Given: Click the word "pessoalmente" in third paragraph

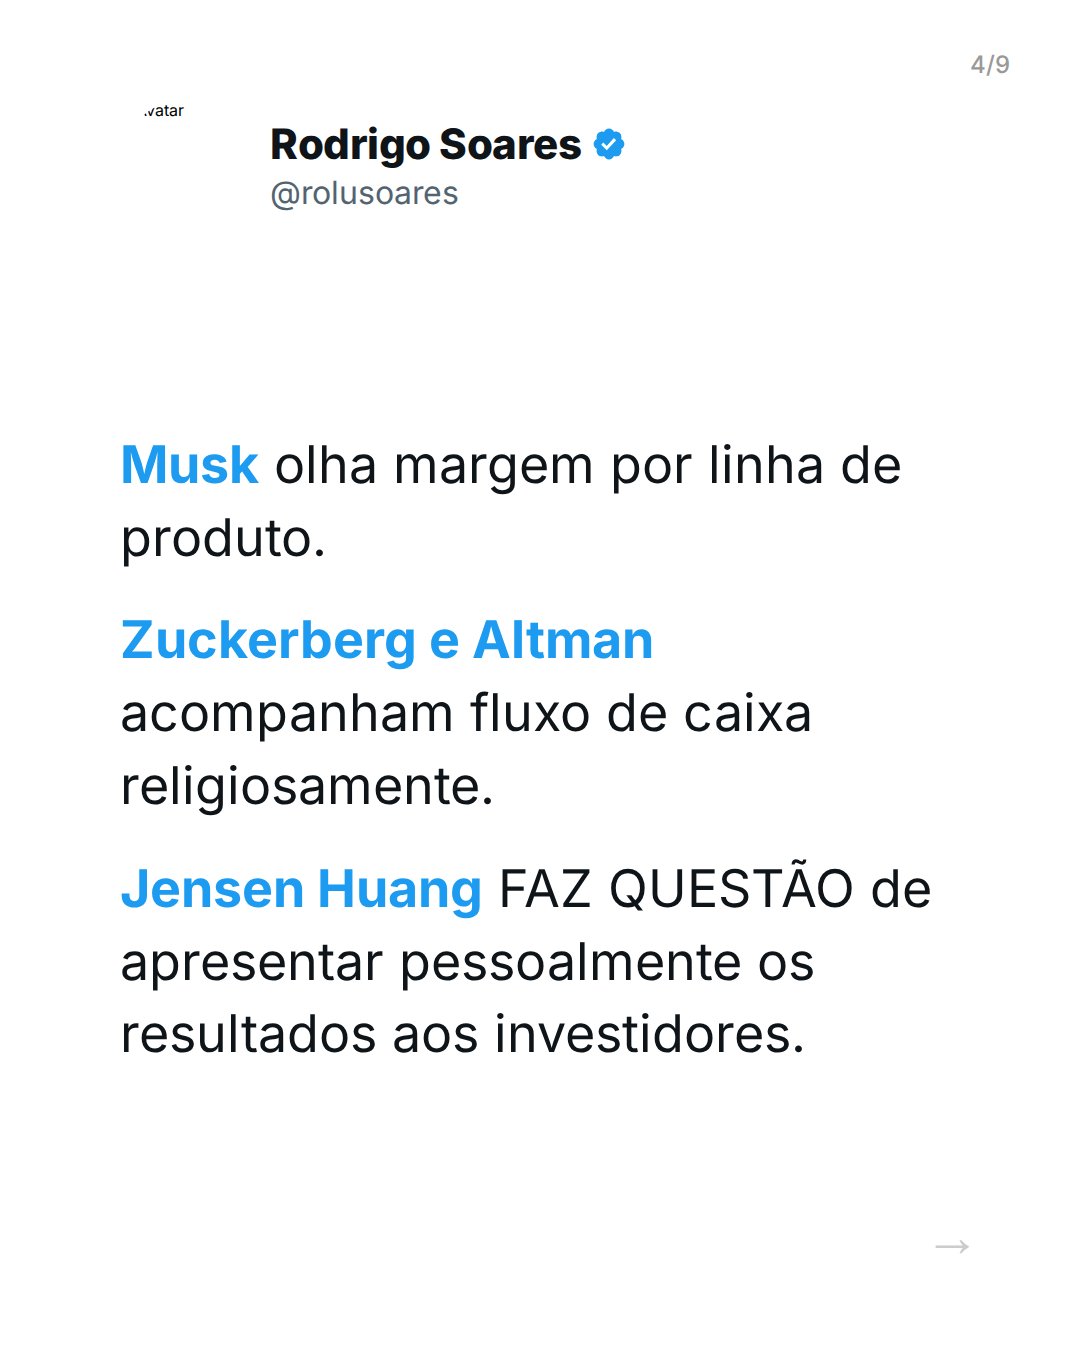Looking at the screenshot, I should pos(570,962).
